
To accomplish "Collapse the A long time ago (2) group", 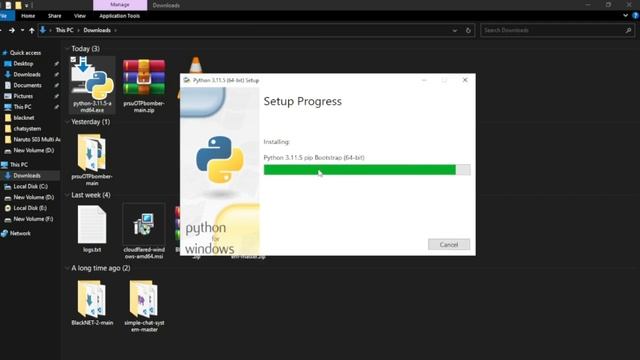I will point(67,268).
